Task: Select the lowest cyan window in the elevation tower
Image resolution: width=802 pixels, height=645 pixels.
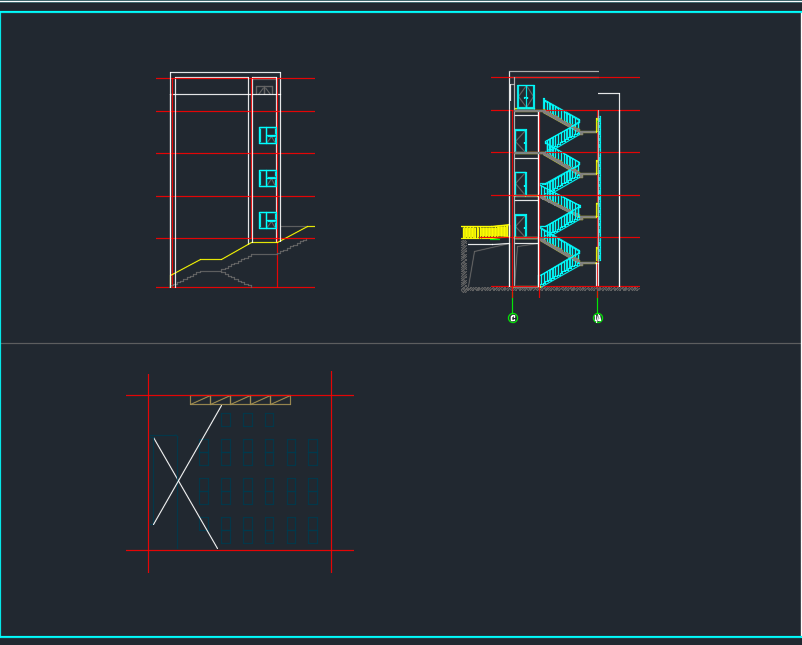Action: click(x=268, y=220)
